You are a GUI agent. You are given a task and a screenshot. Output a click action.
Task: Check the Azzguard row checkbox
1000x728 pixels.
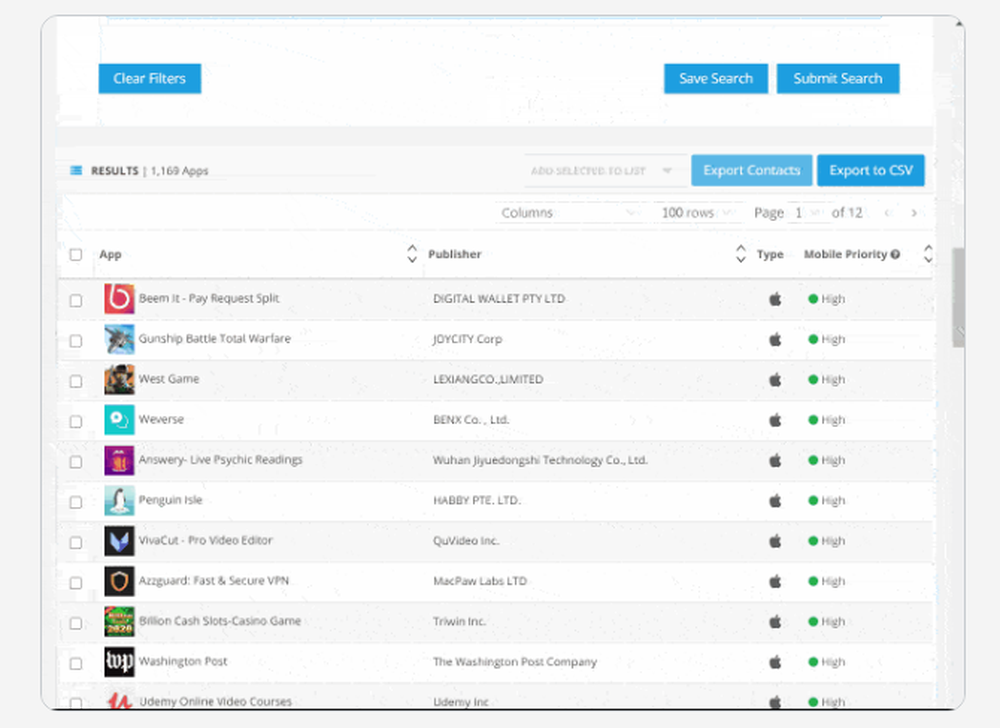pyautogui.click(x=76, y=583)
